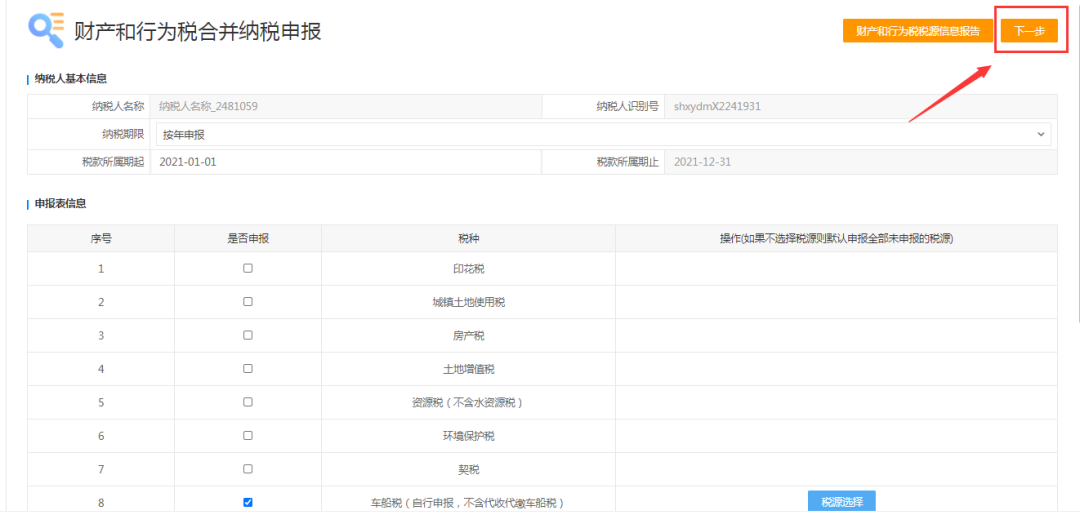Click the 税款所属期止 field 2021-12-31
This screenshot has height=515, width=1080.
click(861, 162)
